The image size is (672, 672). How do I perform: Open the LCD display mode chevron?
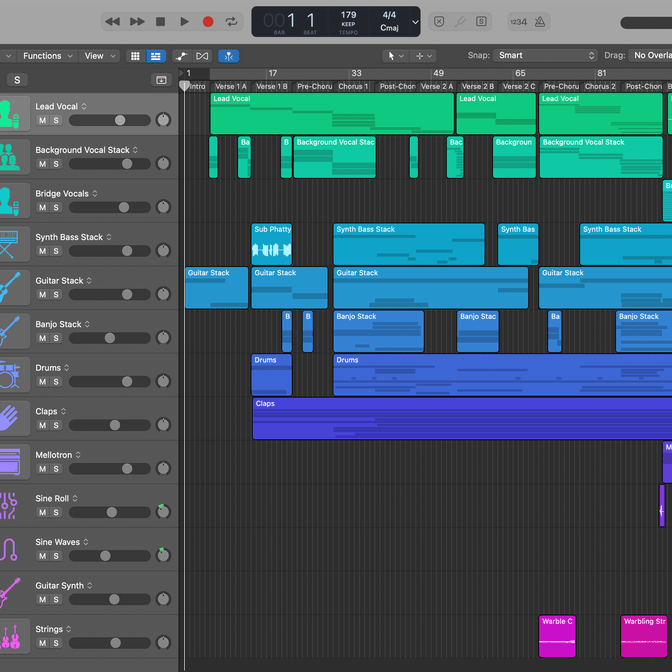coord(415,21)
